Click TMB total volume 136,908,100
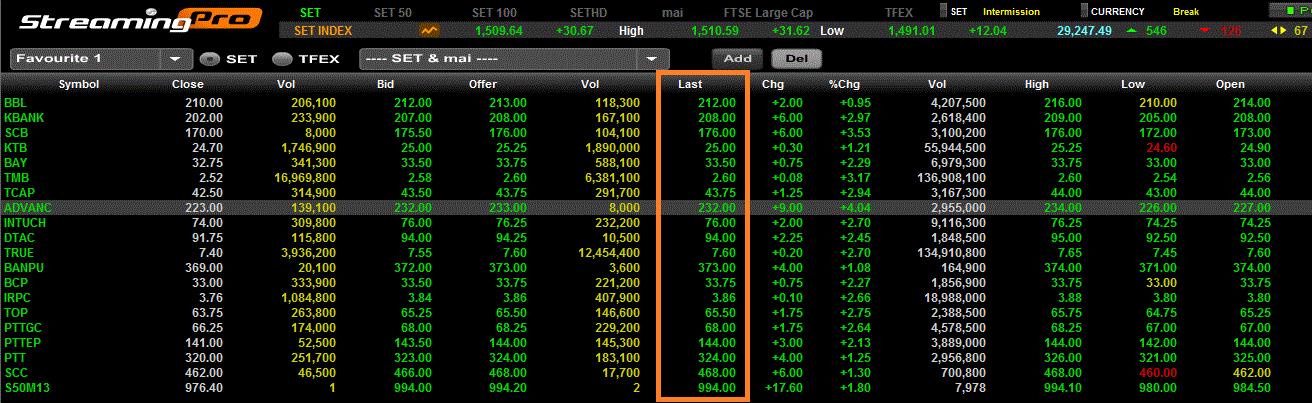The width and height of the screenshot is (1312, 403). [955, 177]
